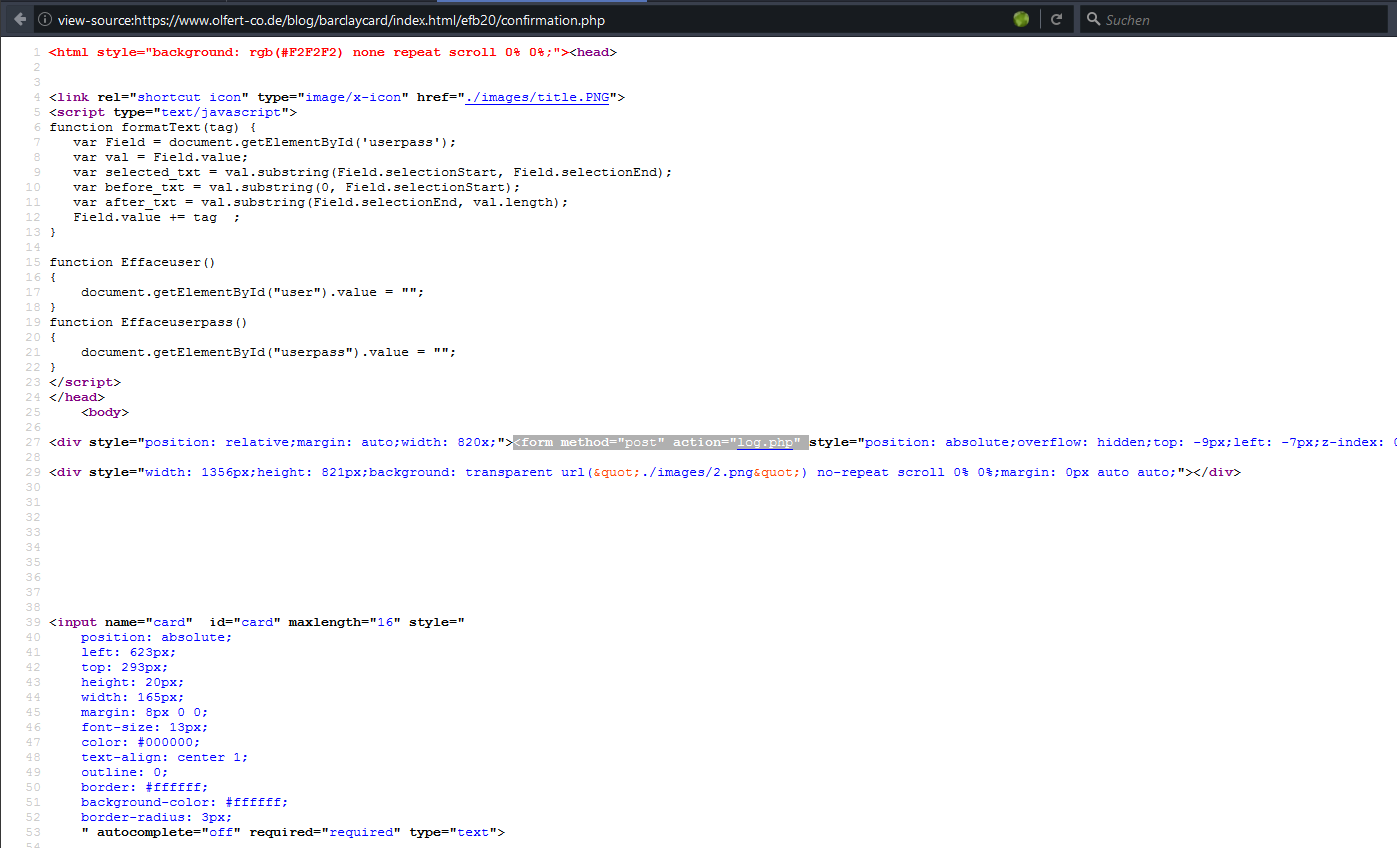Click the function Effaceuser() line

tap(133, 262)
